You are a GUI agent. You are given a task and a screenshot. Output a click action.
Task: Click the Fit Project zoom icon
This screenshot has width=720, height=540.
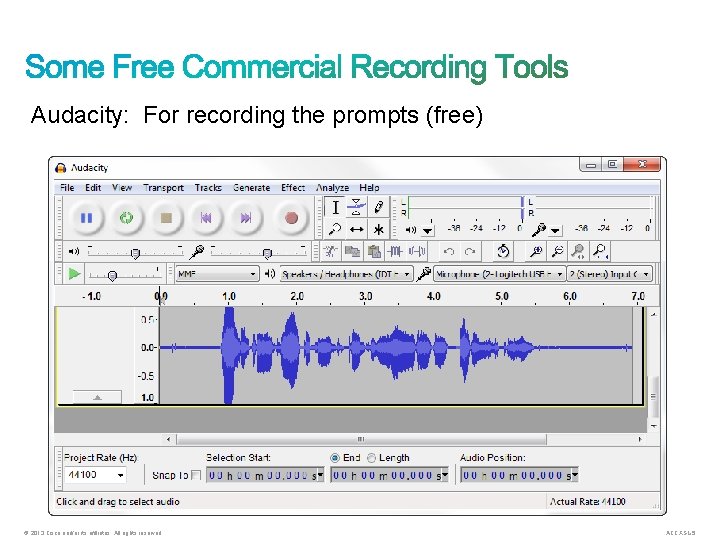pyautogui.click(x=600, y=251)
